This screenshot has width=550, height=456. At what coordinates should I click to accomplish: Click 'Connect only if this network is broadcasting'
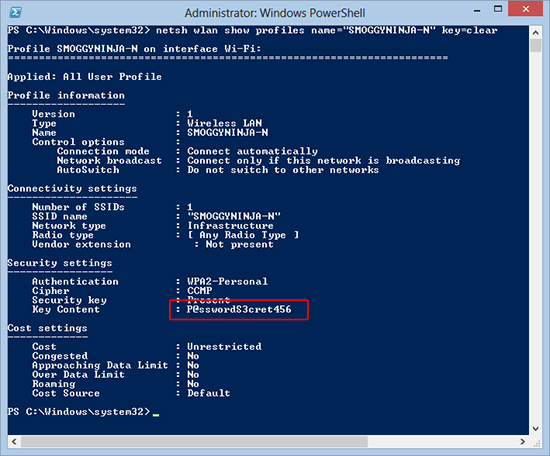pyautogui.click(x=323, y=161)
